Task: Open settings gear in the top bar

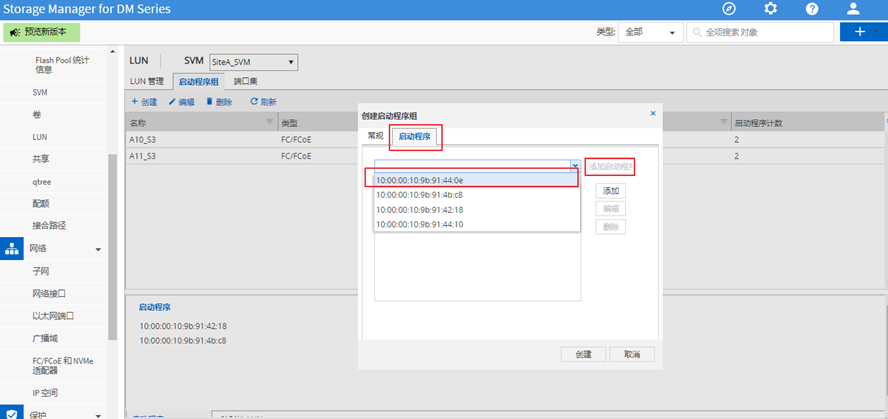Action: (x=770, y=9)
